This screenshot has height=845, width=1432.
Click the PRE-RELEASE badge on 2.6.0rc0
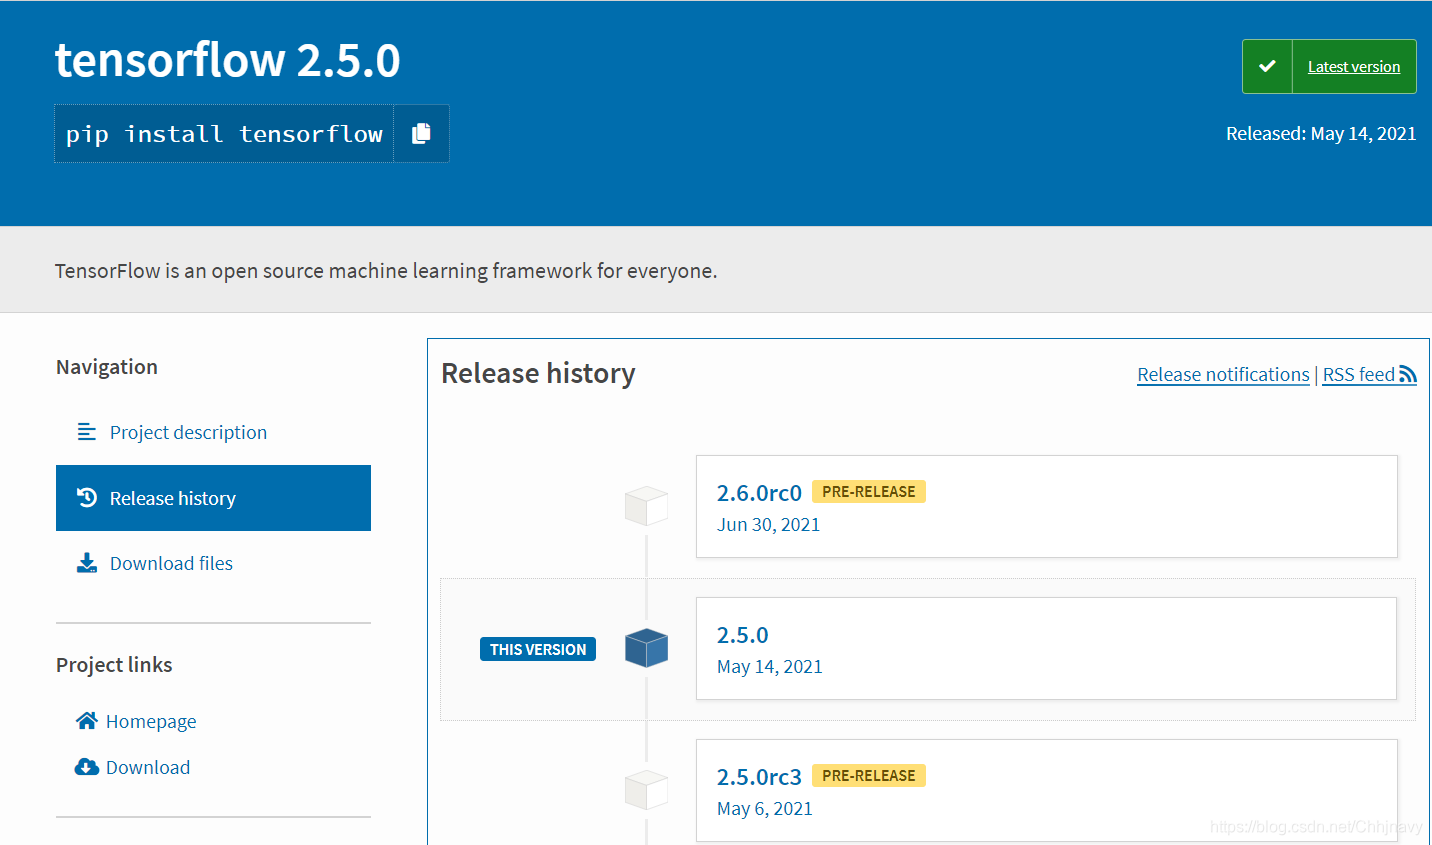coord(868,491)
